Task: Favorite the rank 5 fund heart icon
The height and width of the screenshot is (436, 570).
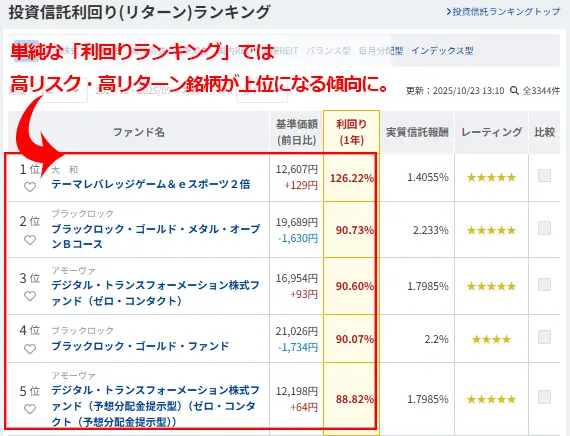Action: pyautogui.click(x=30, y=409)
